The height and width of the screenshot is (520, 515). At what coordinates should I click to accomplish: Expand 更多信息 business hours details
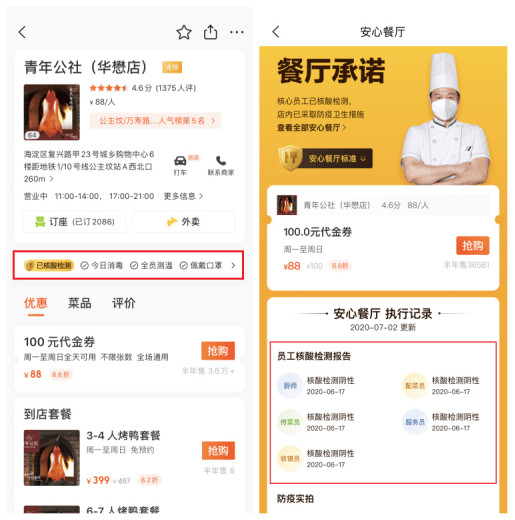(183, 196)
